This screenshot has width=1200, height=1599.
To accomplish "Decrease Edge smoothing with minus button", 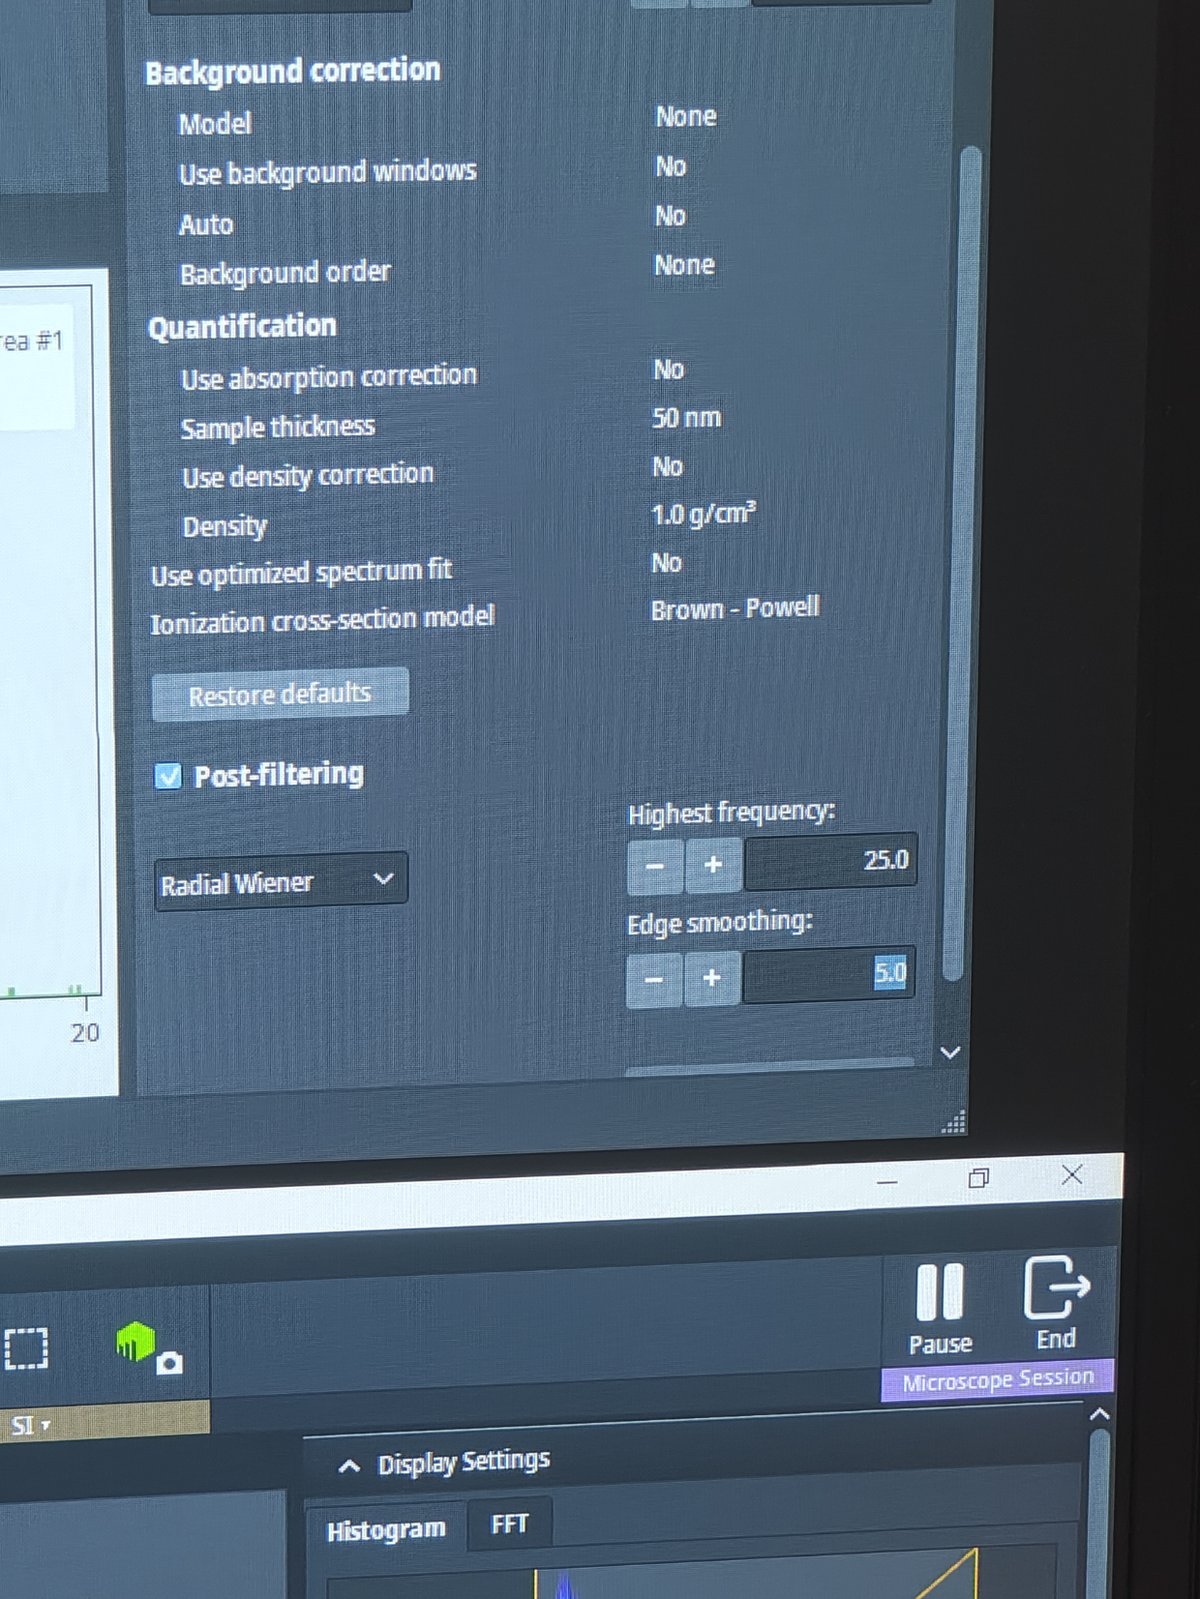I will pyautogui.click(x=654, y=978).
